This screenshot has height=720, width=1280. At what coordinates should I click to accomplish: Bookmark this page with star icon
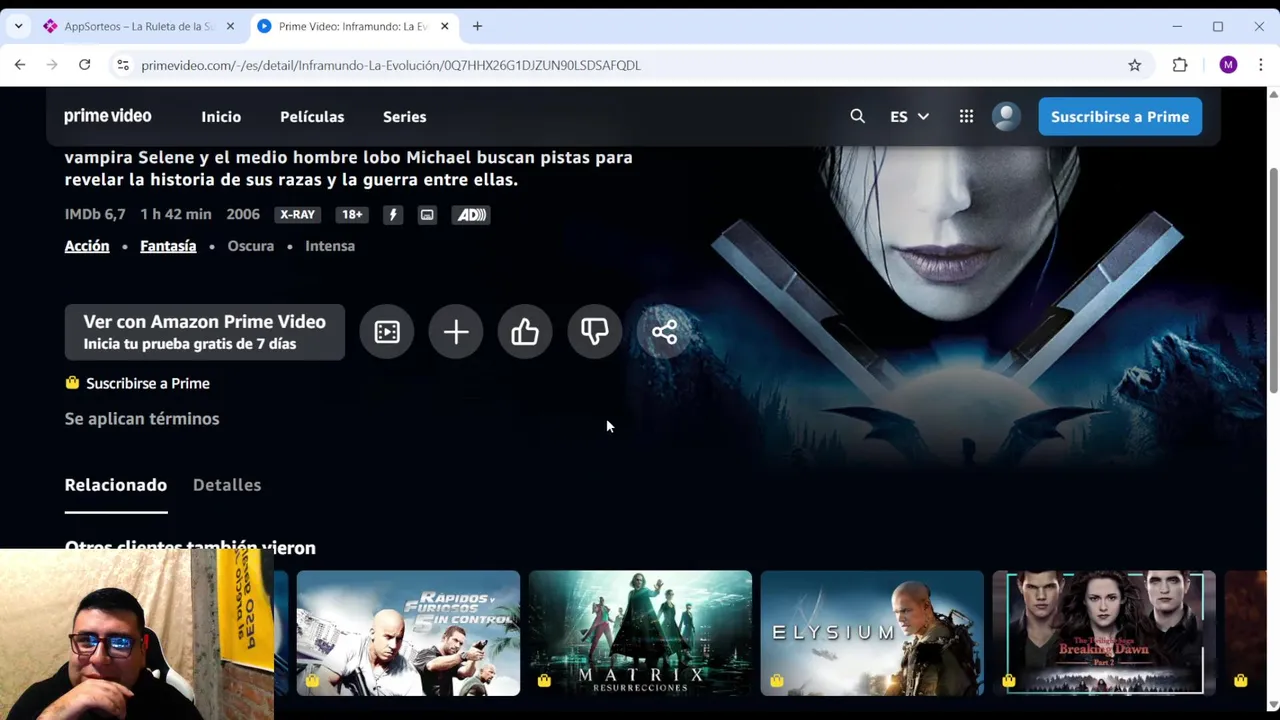pyautogui.click(x=1134, y=65)
